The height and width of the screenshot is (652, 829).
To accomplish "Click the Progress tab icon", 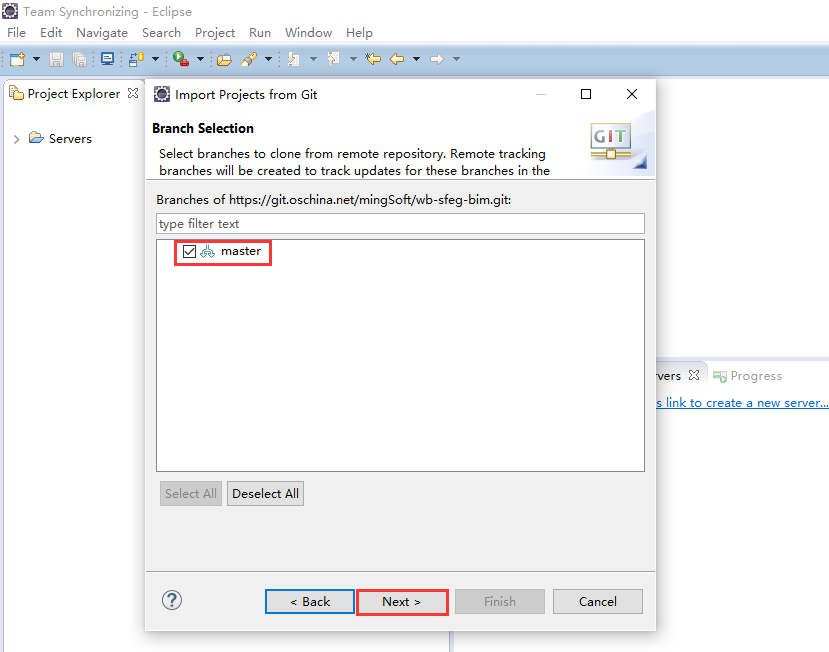I will (720, 376).
